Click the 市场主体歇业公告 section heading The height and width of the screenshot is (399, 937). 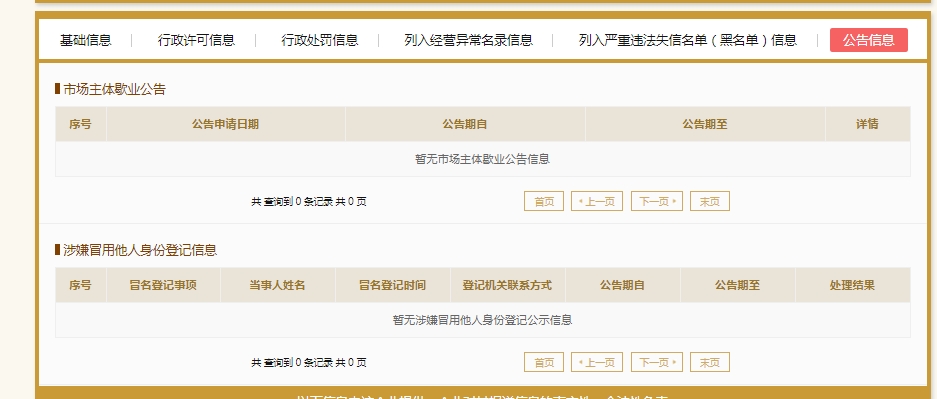tap(114, 90)
